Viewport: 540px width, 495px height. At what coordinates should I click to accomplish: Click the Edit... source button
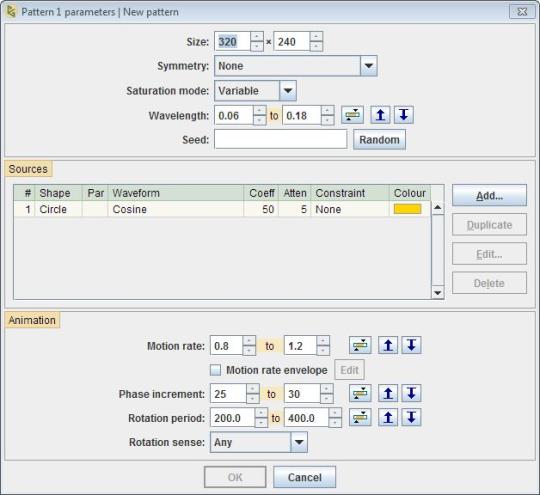click(489, 254)
